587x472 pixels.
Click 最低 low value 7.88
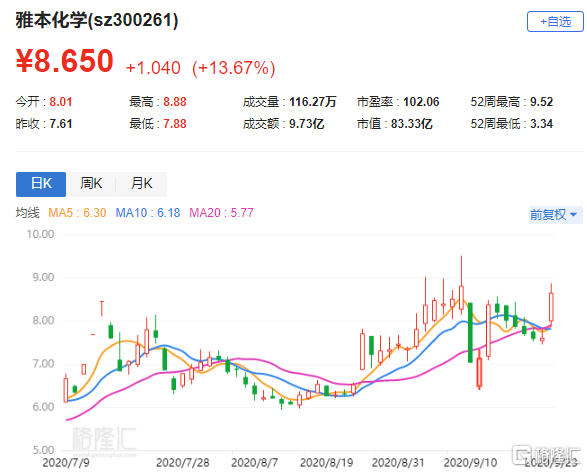(x=175, y=124)
